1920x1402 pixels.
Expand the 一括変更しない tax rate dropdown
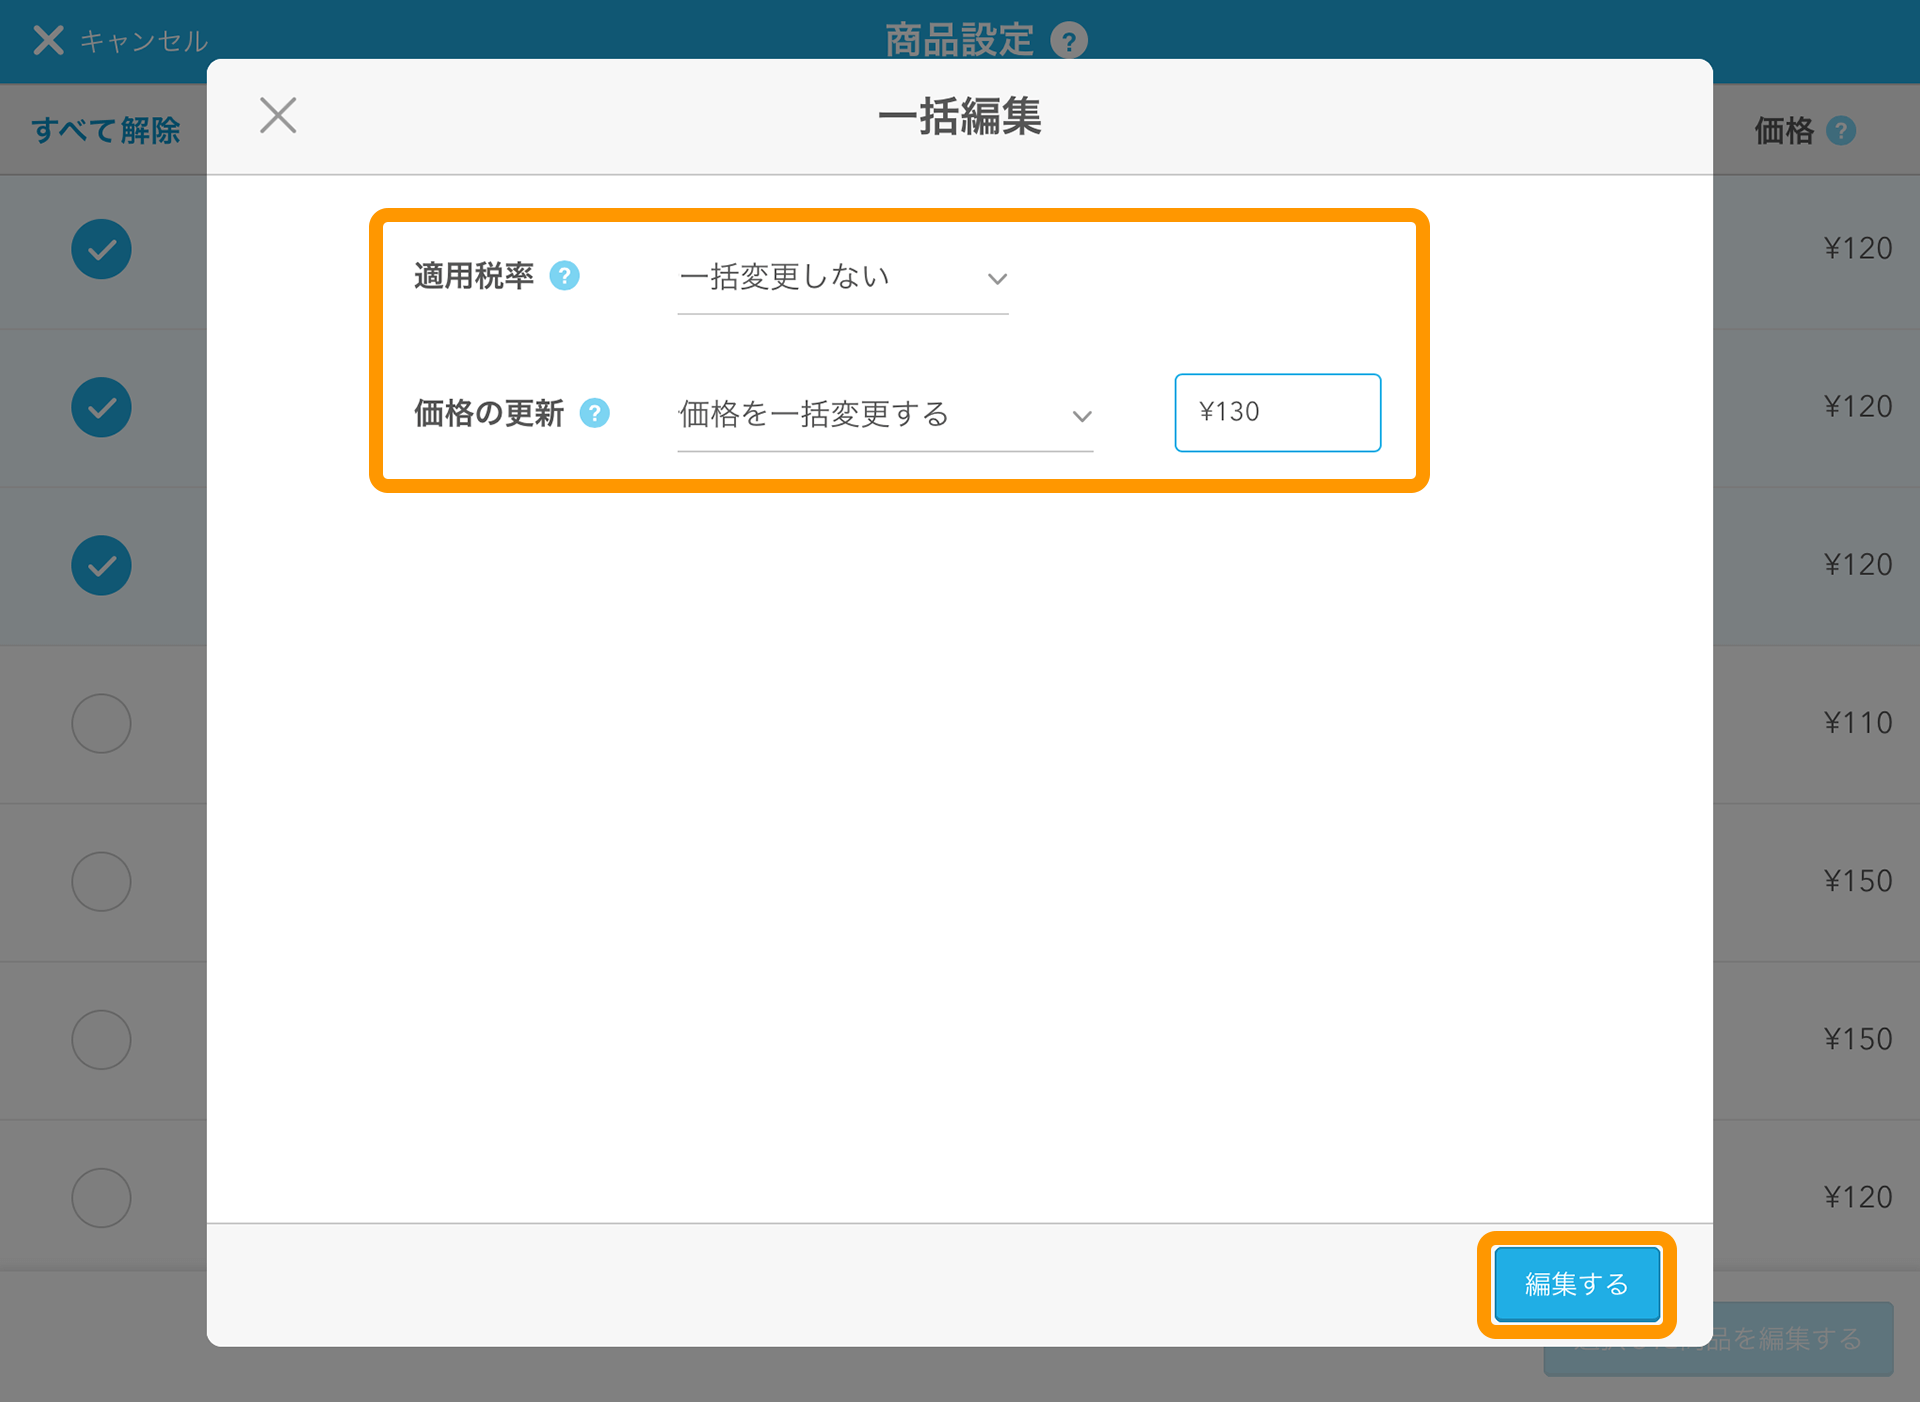coord(843,278)
